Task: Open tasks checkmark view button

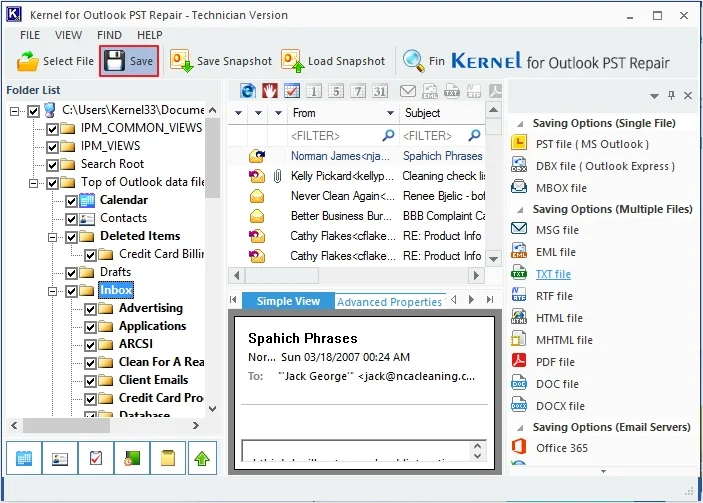Action: [95, 458]
